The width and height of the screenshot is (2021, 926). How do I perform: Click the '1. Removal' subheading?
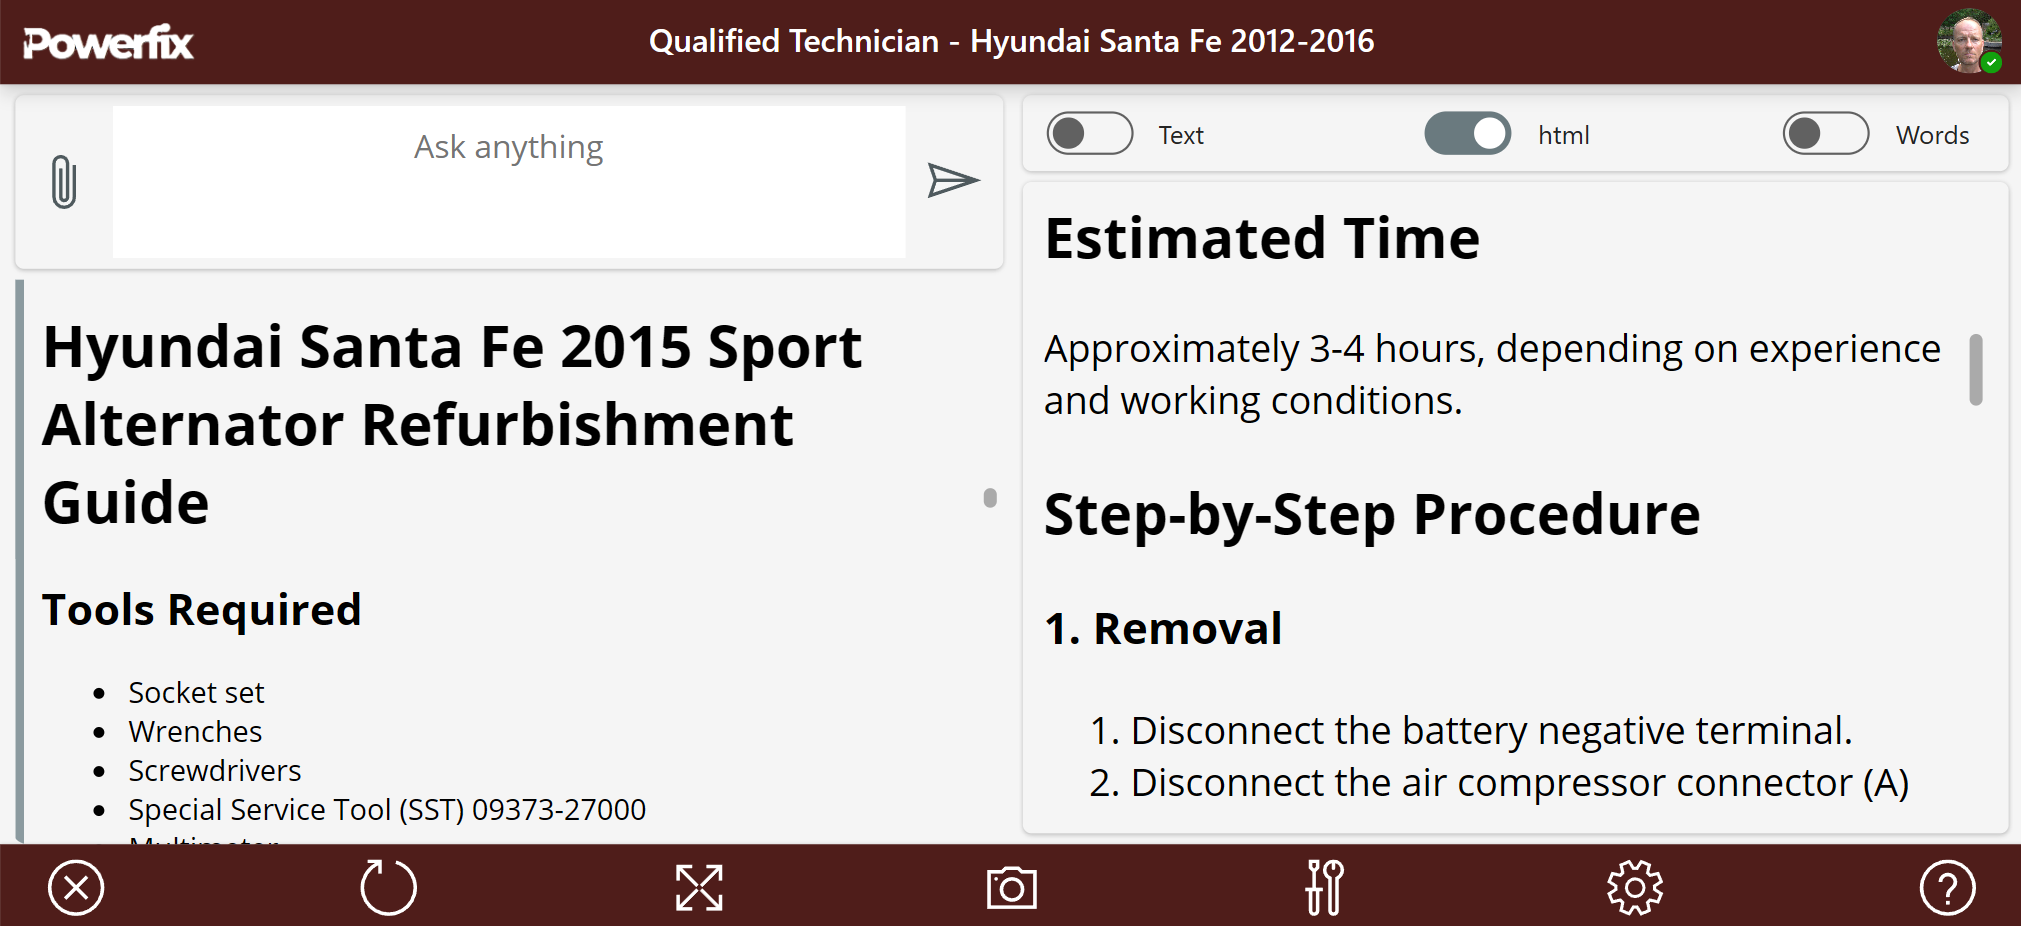1163,629
